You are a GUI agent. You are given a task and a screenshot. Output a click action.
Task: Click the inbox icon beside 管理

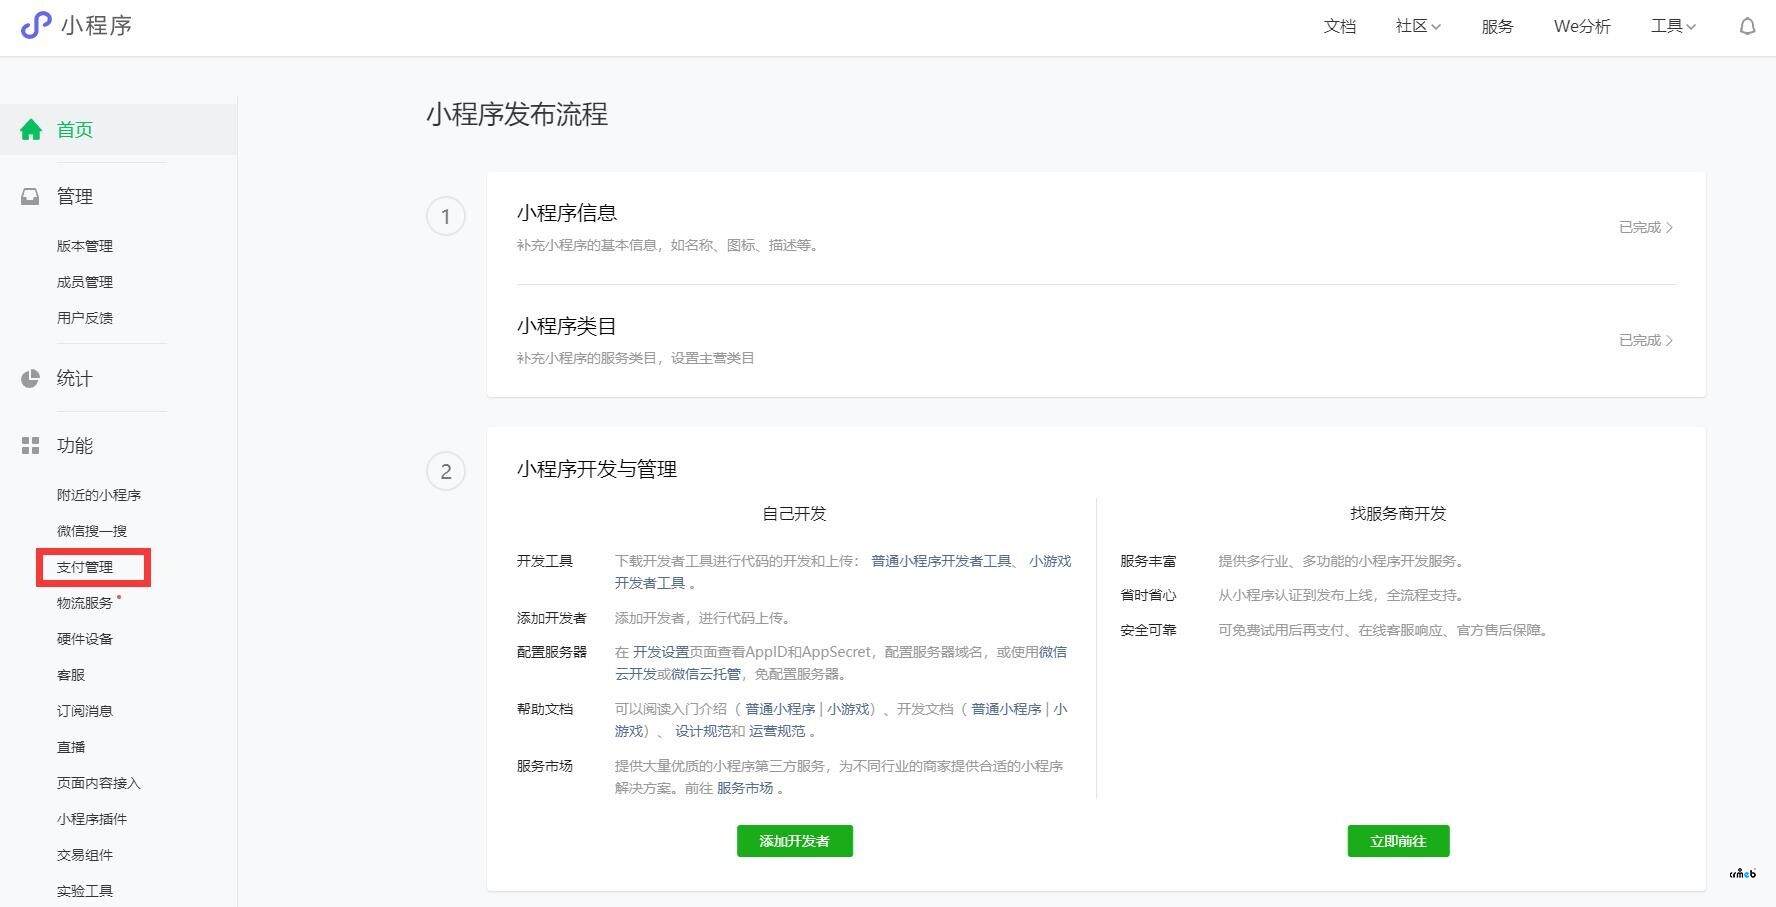[x=31, y=196]
